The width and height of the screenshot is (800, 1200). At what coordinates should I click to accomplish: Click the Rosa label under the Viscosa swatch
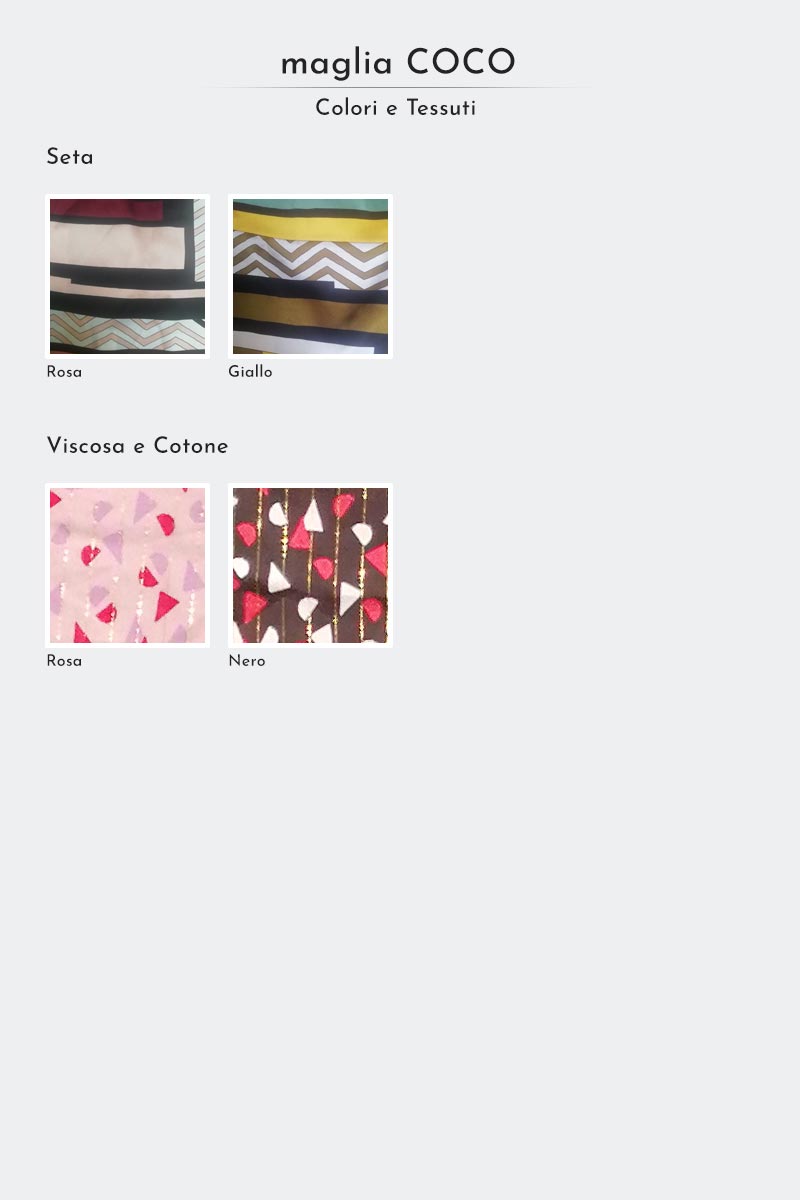point(64,661)
